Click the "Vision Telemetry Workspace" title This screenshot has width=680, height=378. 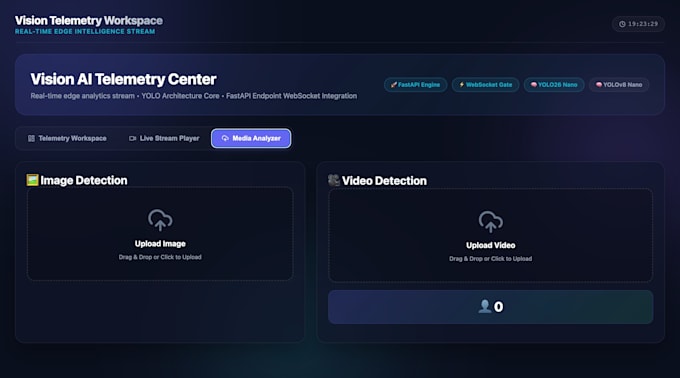pyautogui.click(x=89, y=20)
